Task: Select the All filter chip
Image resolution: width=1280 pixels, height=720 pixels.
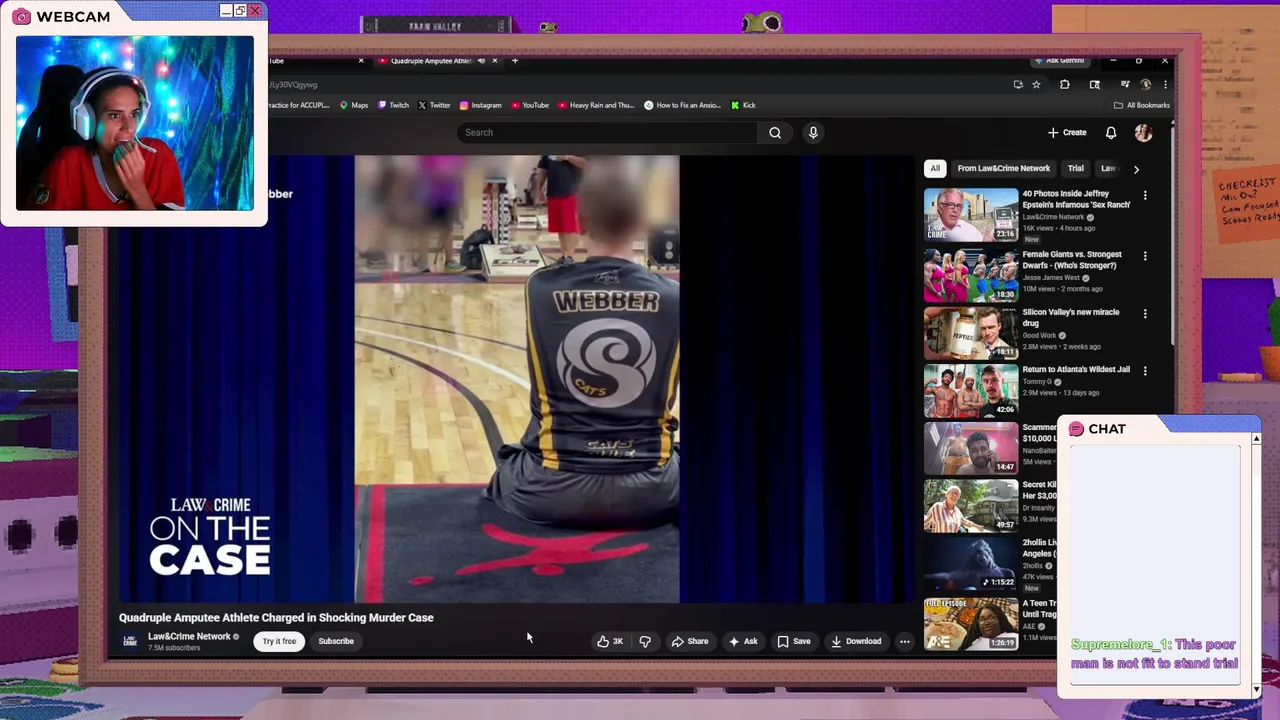Action: pos(935,168)
